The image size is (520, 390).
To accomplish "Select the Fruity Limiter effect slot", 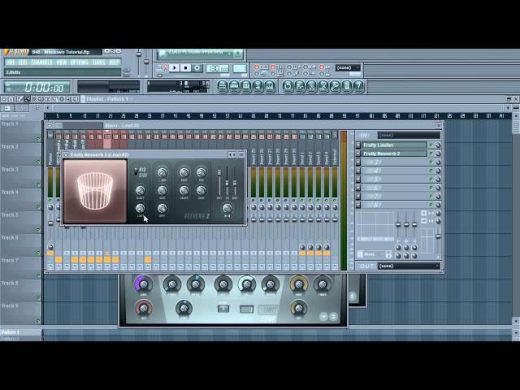I will click(394, 145).
